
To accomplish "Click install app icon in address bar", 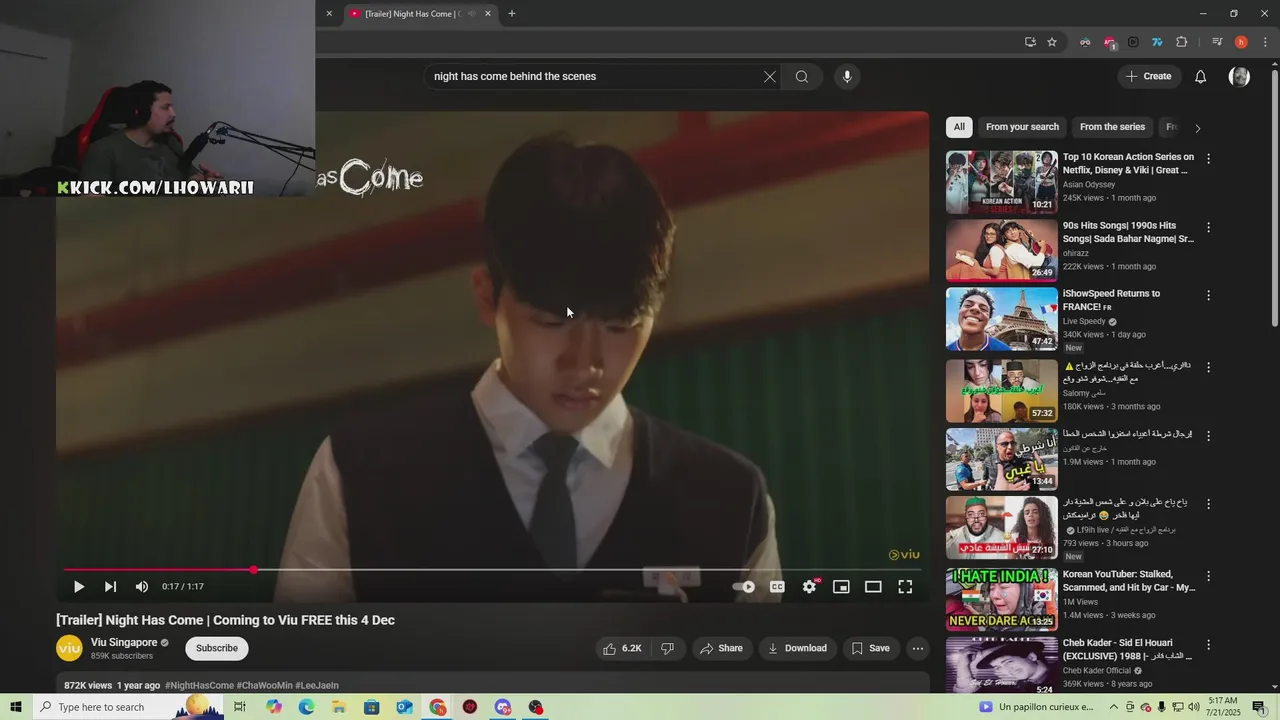I will pyautogui.click(x=1030, y=42).
